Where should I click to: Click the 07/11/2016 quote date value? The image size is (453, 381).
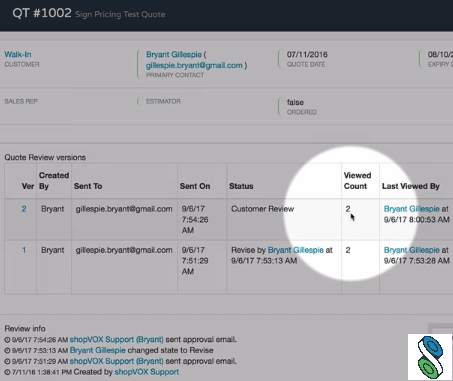(307, 54)
